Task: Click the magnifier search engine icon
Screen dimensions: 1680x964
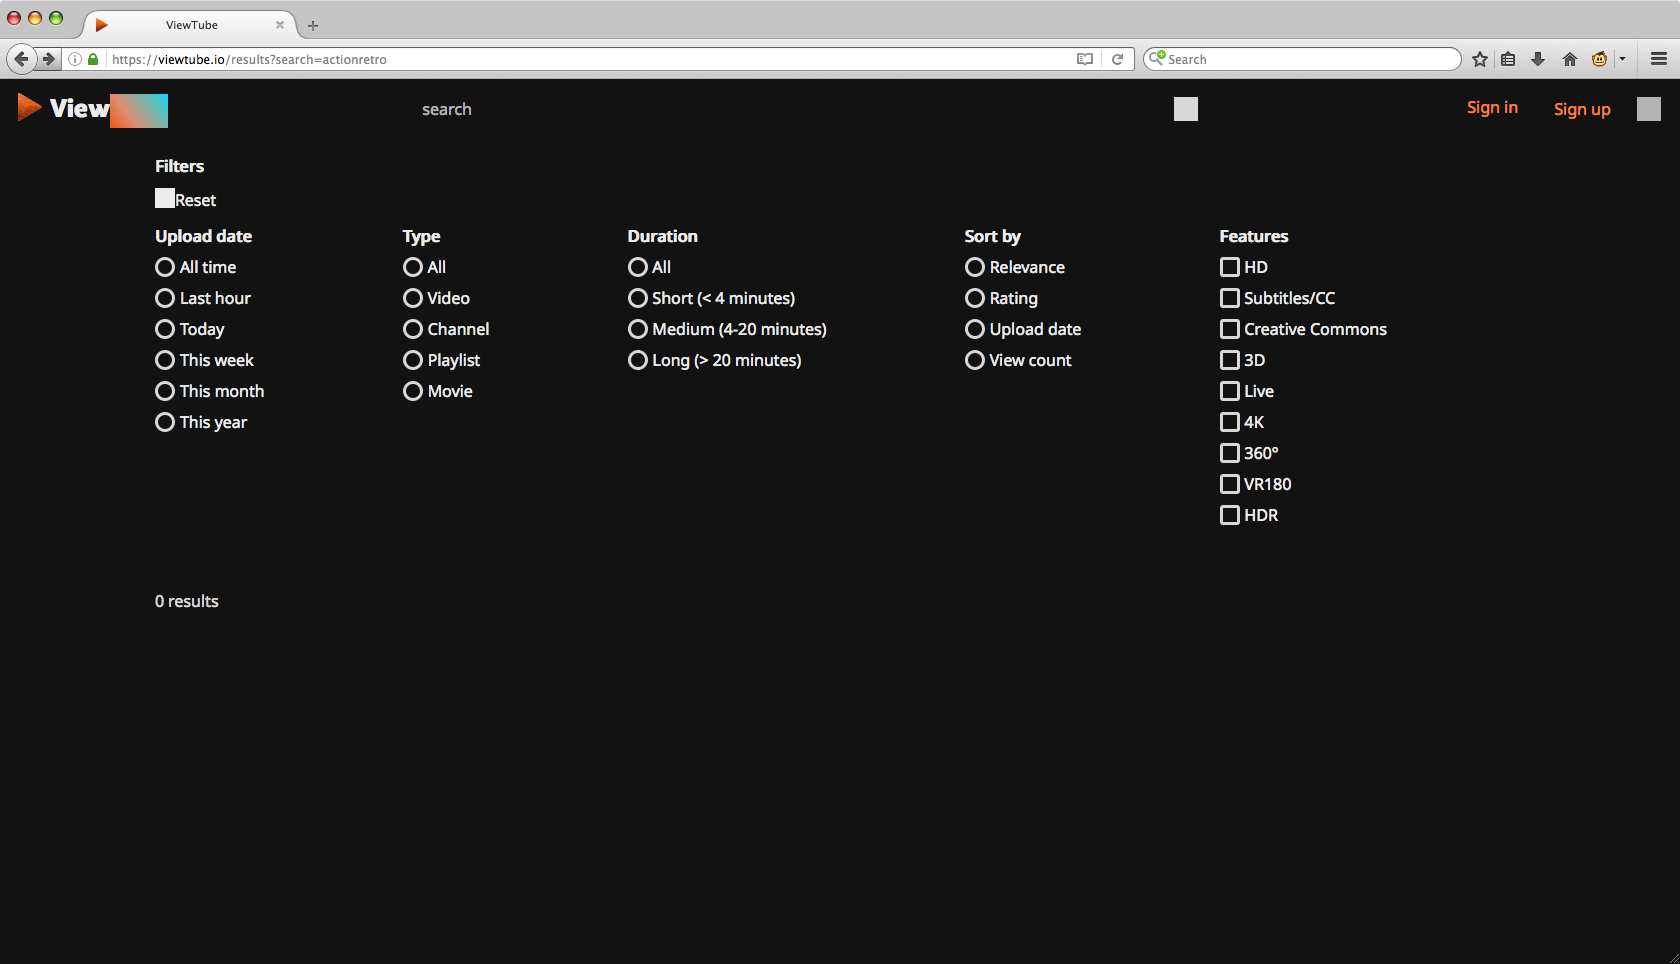Action: 1156,58
